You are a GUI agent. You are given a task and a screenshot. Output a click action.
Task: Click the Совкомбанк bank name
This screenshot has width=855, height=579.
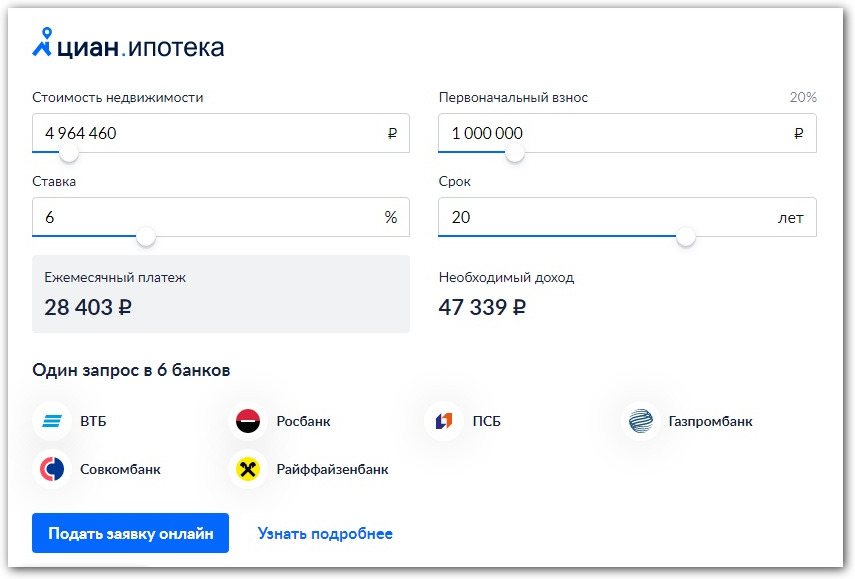(121, 469)
